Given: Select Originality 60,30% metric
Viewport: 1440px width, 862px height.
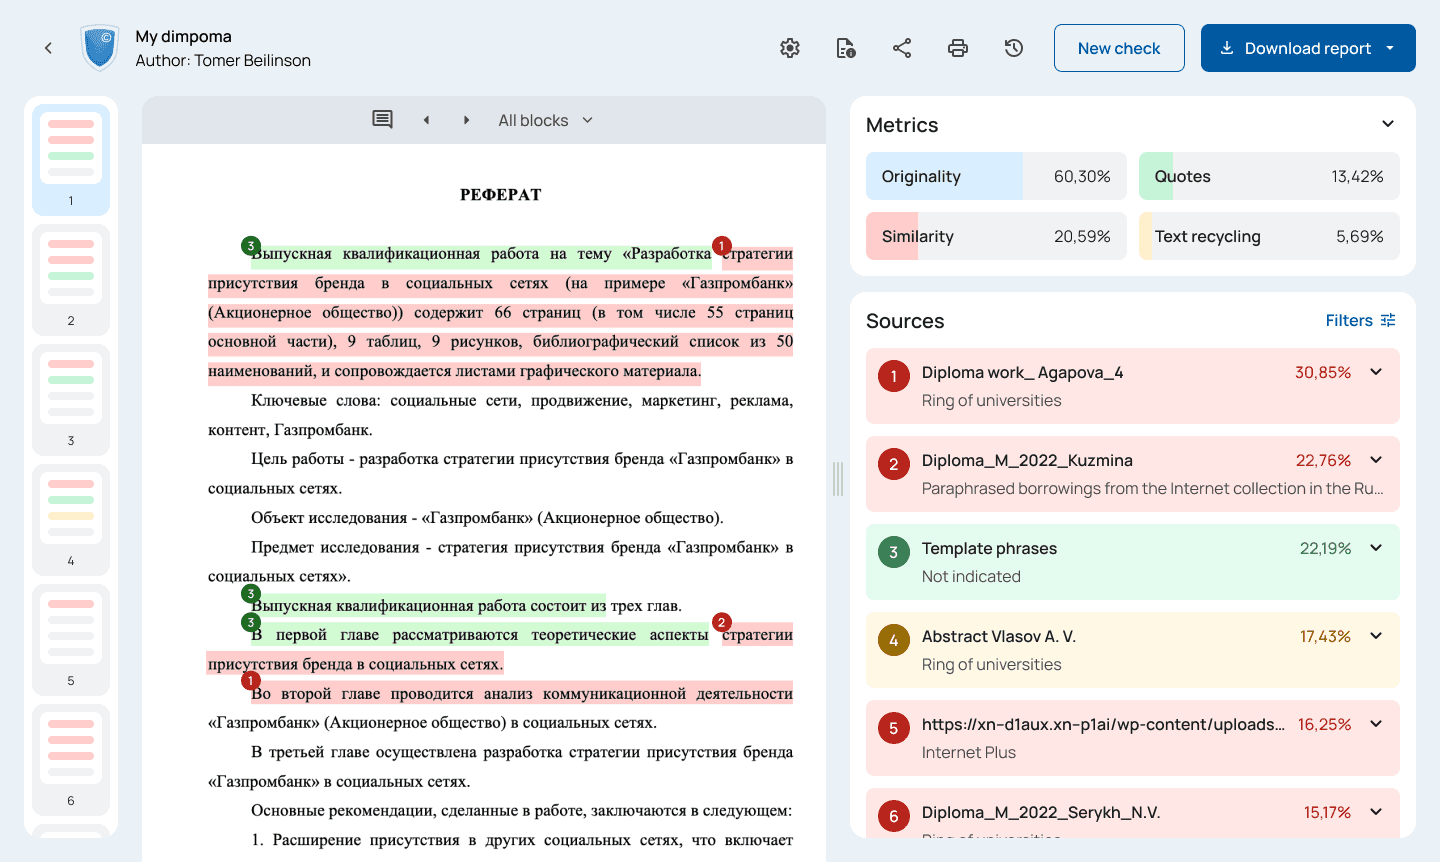Looking at the screenshot, I should coord(996,176).
